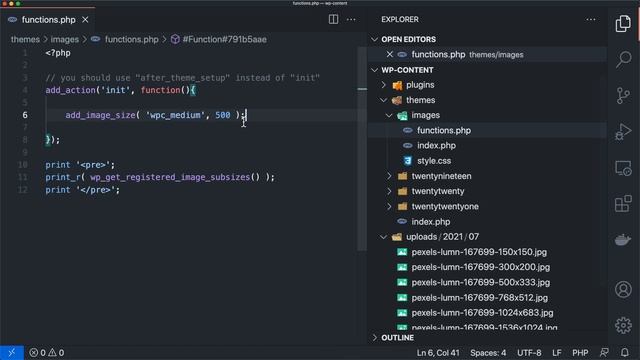
Task: Click #Function#791b5aae breadcrumb segment
Action: (224, 39)
